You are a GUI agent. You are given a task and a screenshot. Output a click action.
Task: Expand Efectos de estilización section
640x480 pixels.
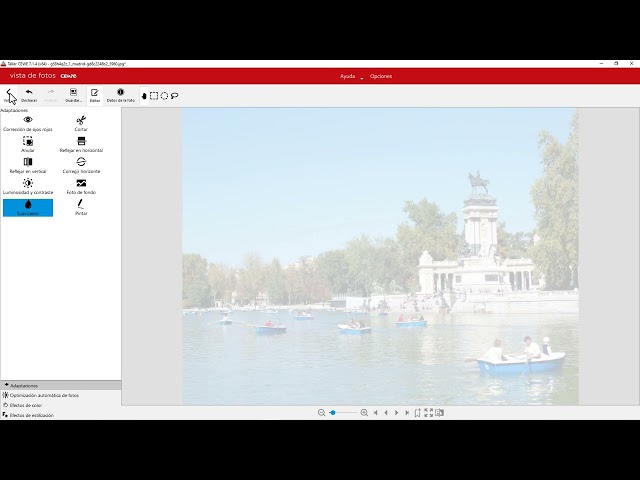[61, 415]
